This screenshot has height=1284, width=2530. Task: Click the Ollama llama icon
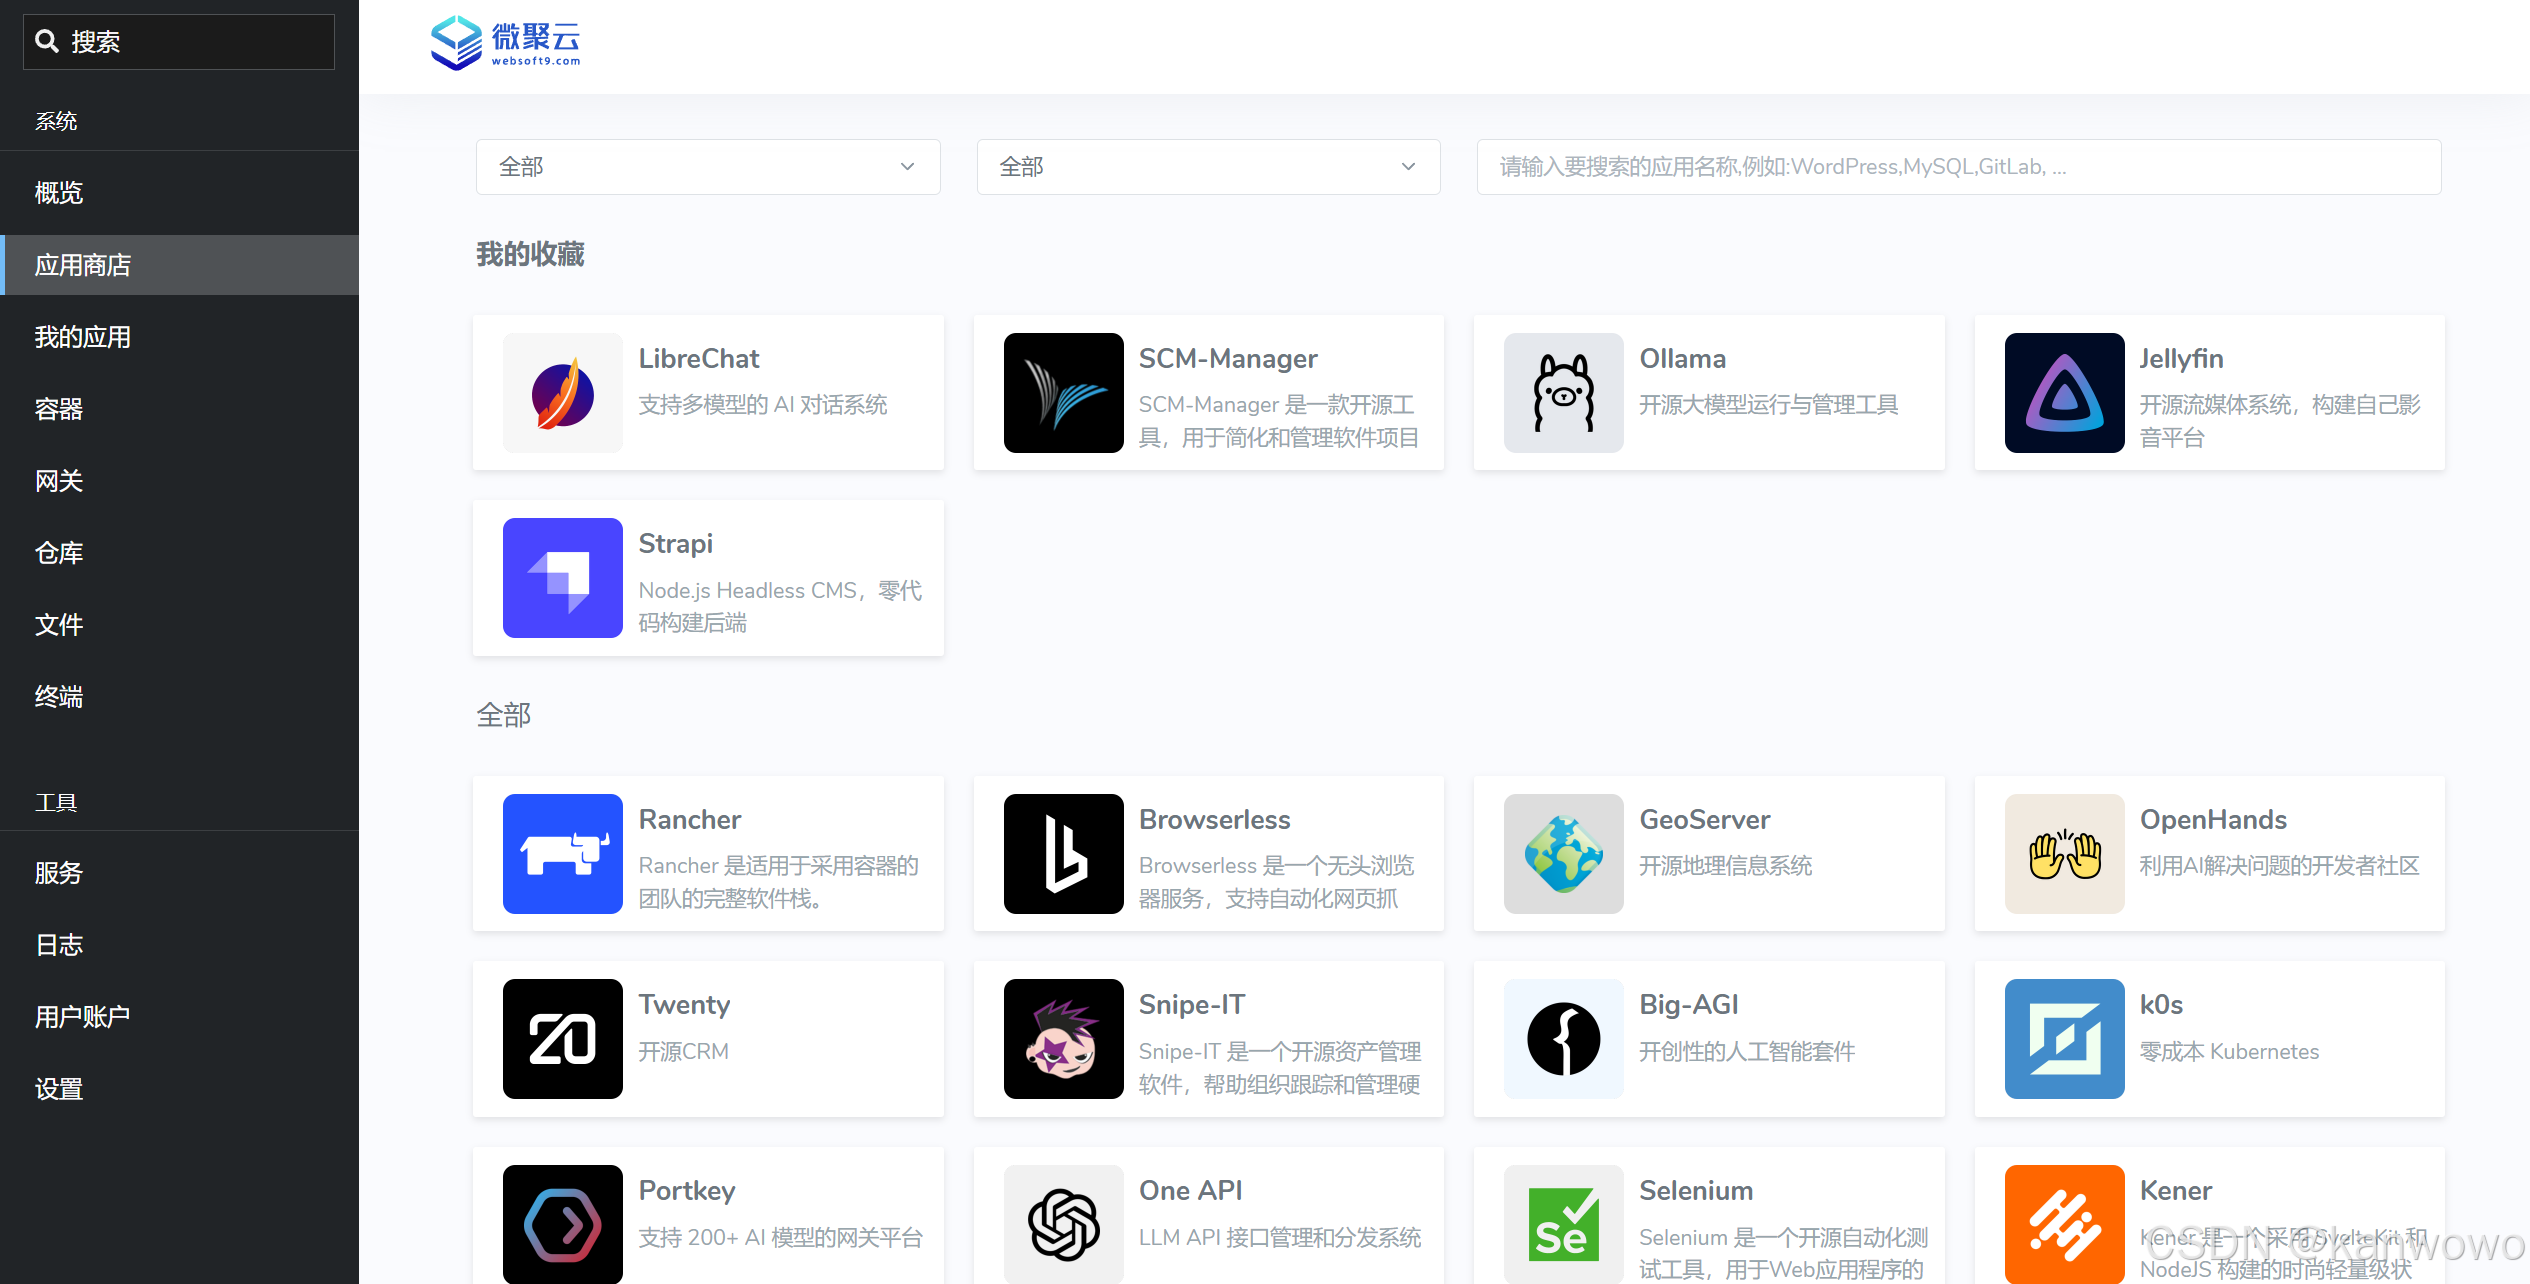pos(1563,393)
